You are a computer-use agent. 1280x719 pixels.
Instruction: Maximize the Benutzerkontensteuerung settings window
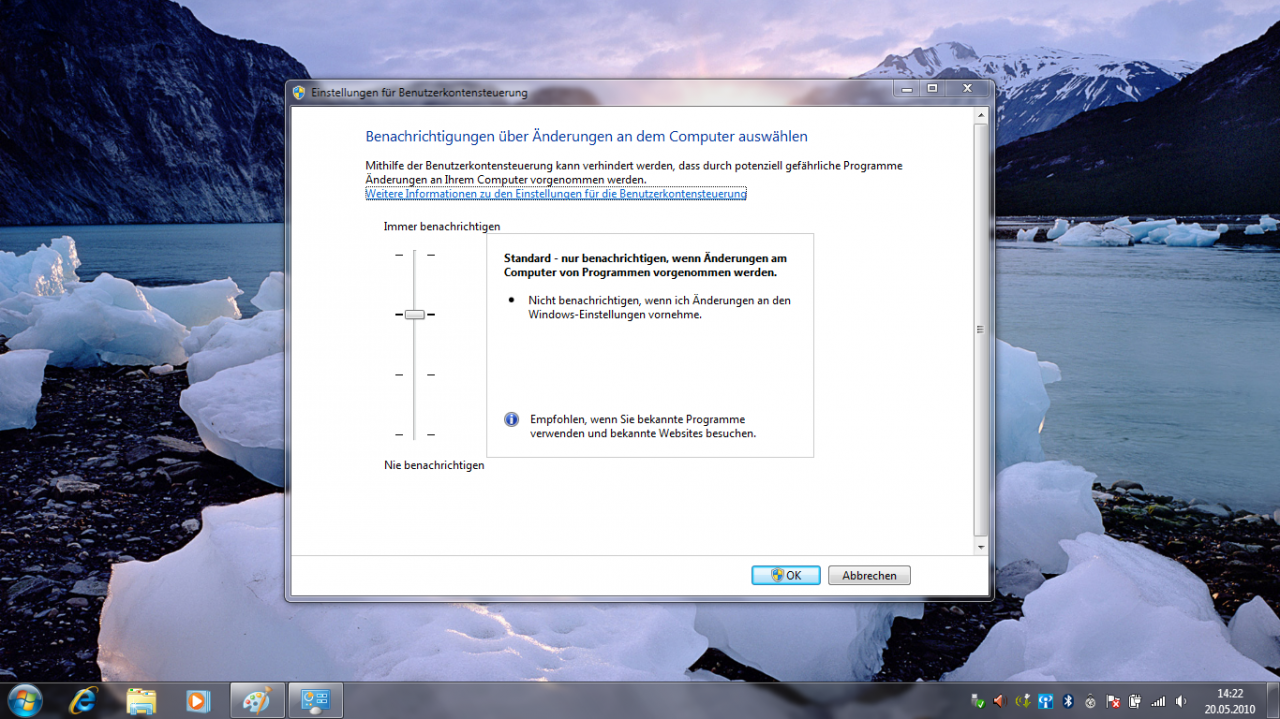click(932, 89)
